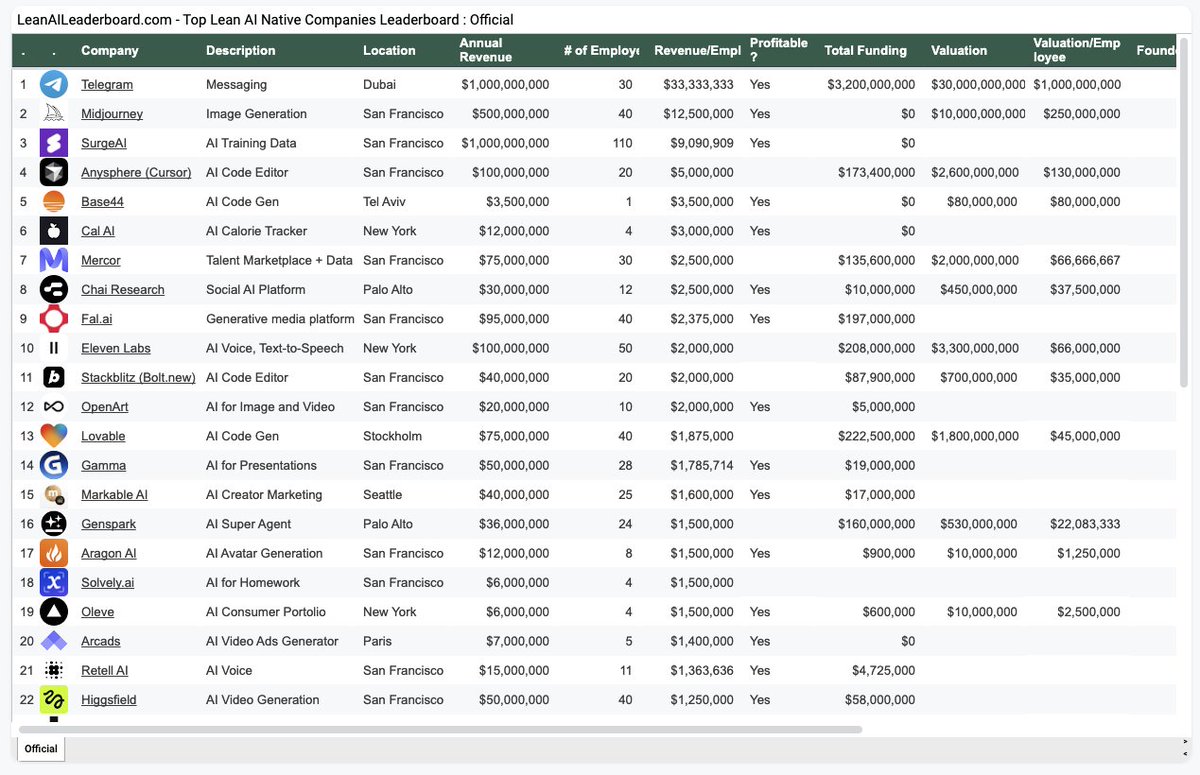Click the SurgeAI purple logo icon
The image size is (1200, 775).
coord(54,143)
